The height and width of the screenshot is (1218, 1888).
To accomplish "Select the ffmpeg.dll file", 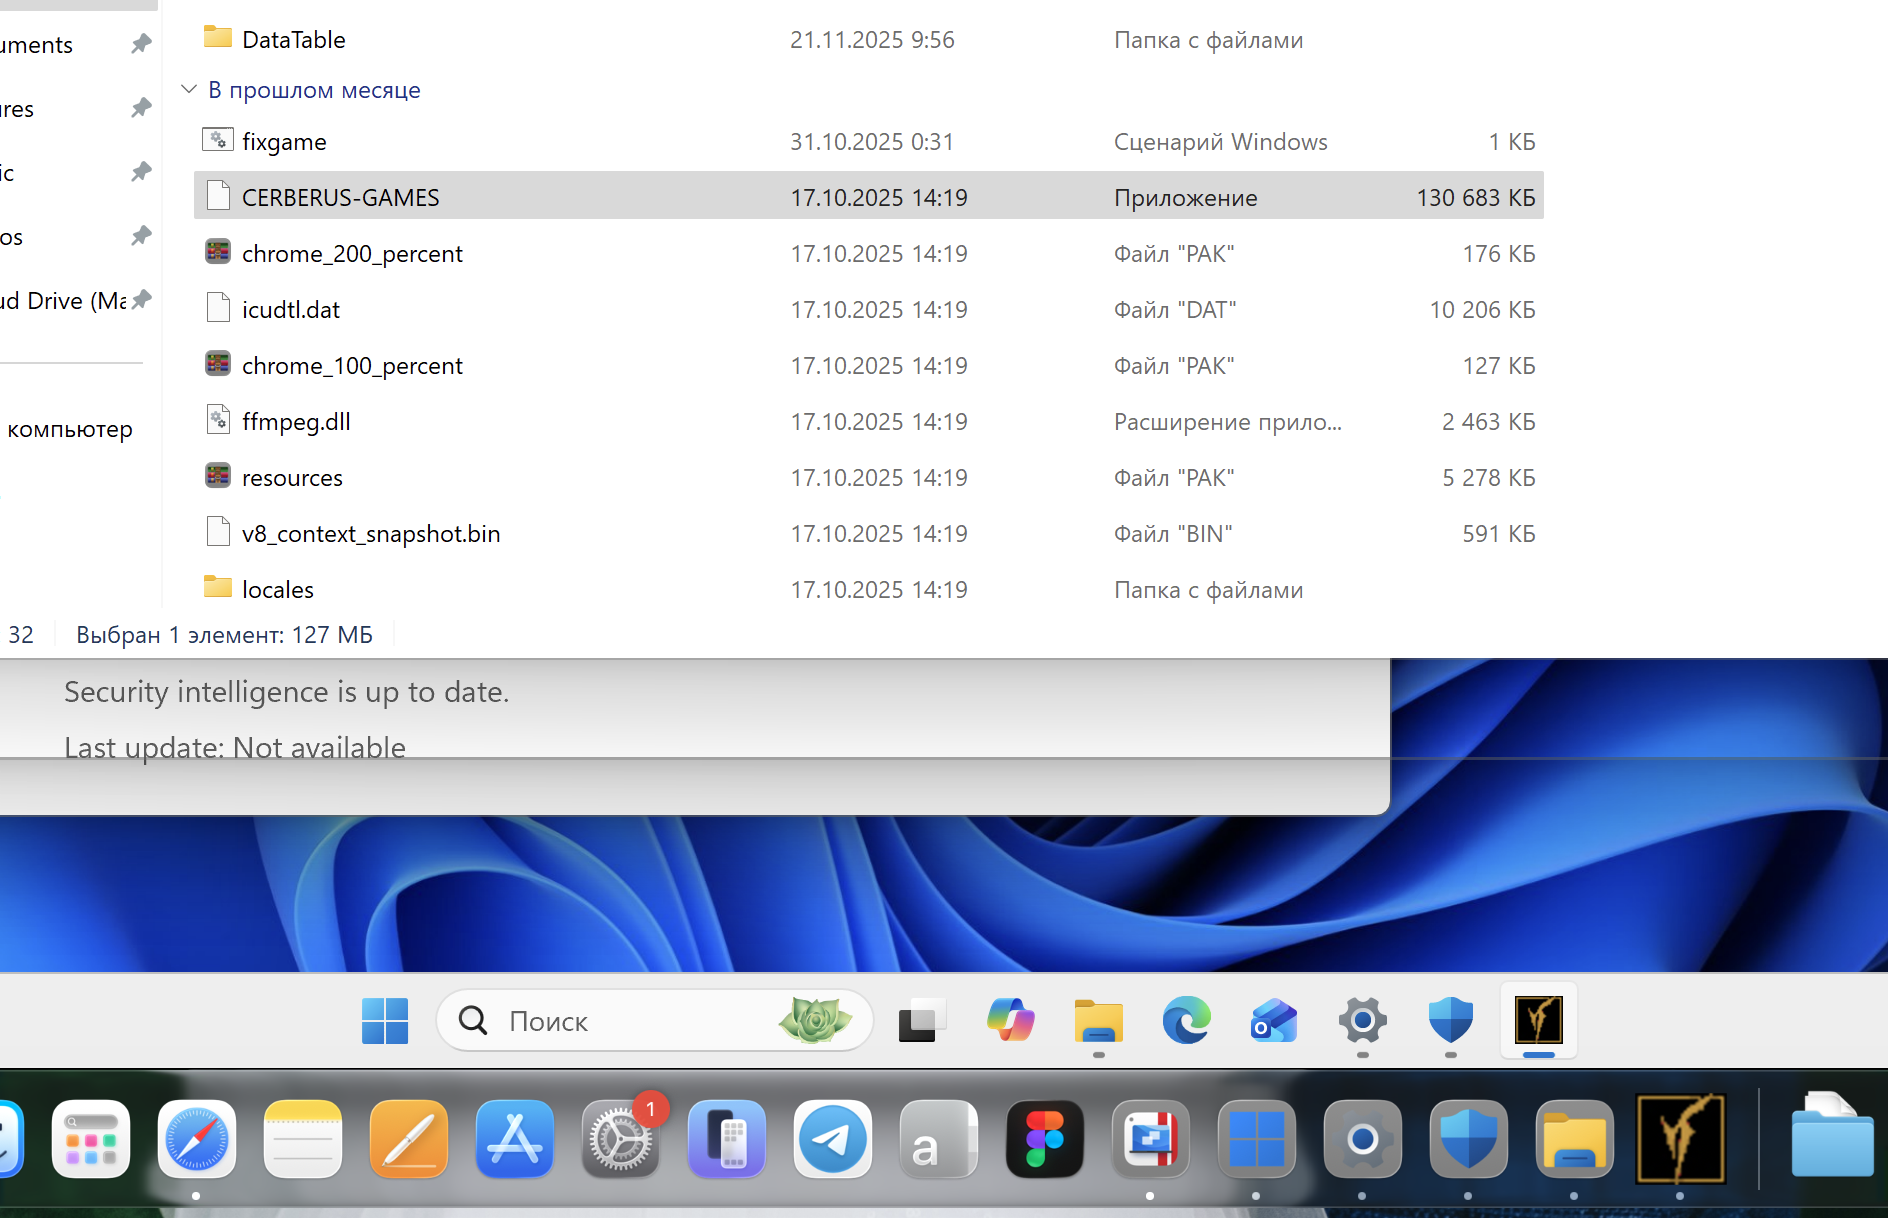I will click(x=296, y=422).
